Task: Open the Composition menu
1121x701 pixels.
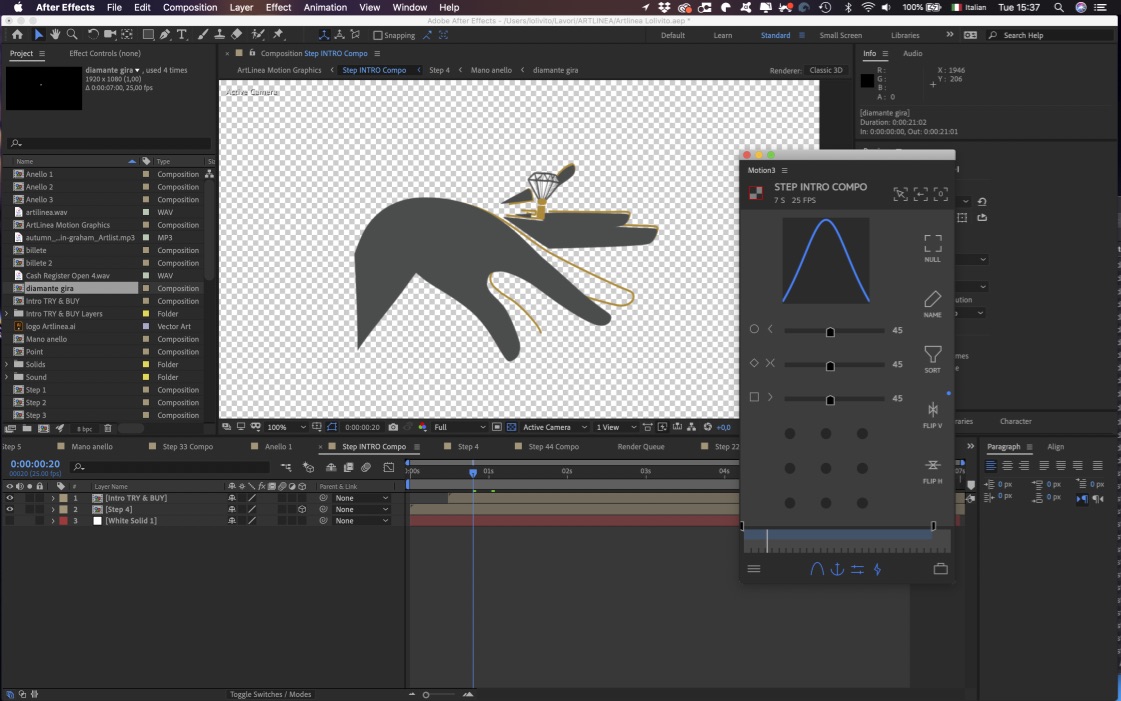Action: click(189, 7)
